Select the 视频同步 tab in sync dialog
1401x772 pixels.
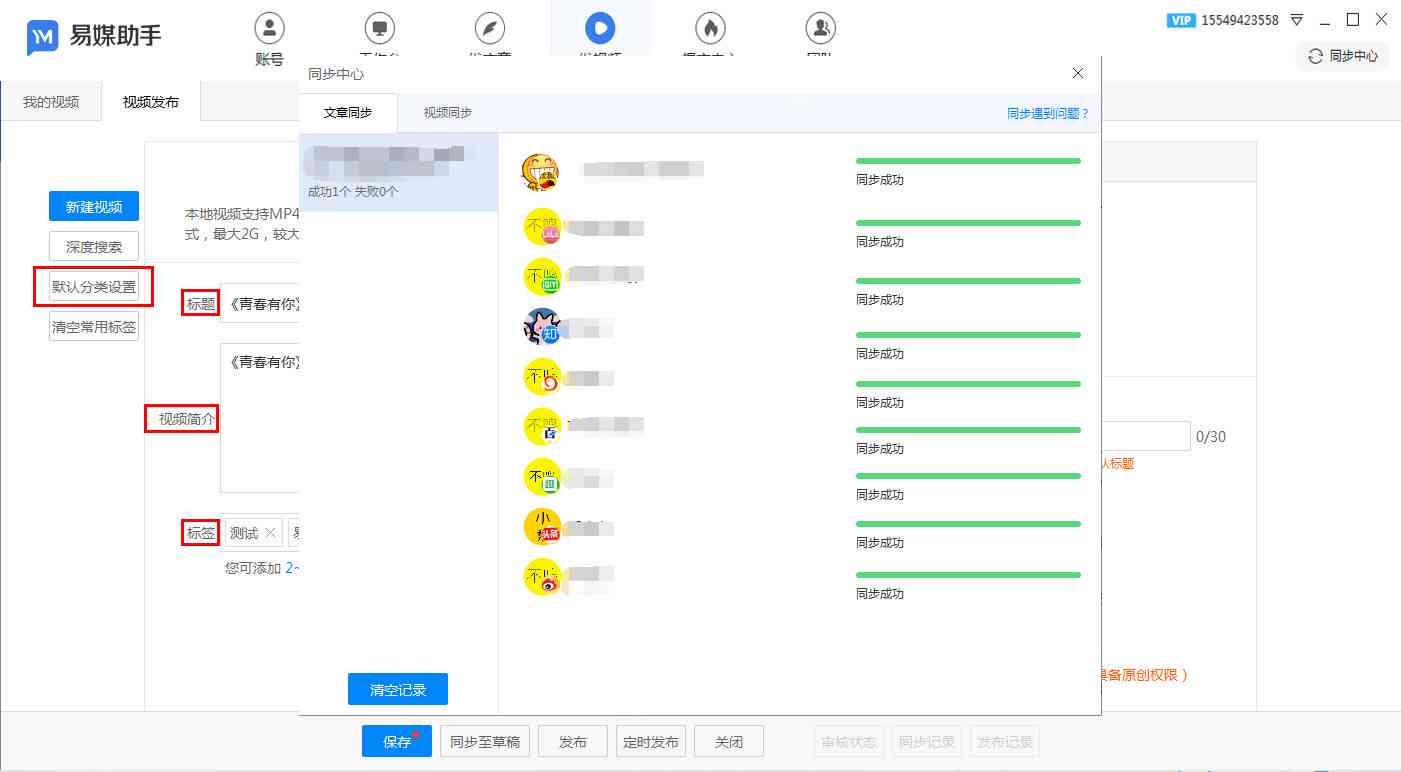click(x=448, y=113)
